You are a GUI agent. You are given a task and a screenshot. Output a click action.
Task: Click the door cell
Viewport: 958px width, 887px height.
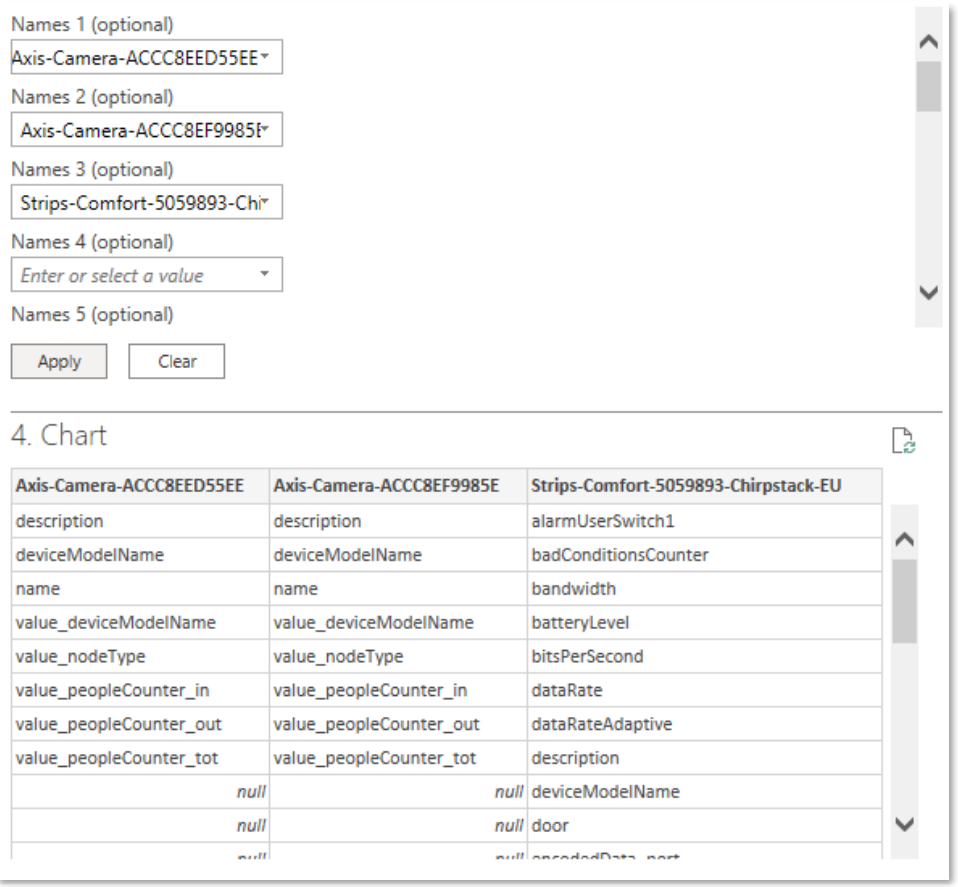pyautogui.click(x=704, y=825)
